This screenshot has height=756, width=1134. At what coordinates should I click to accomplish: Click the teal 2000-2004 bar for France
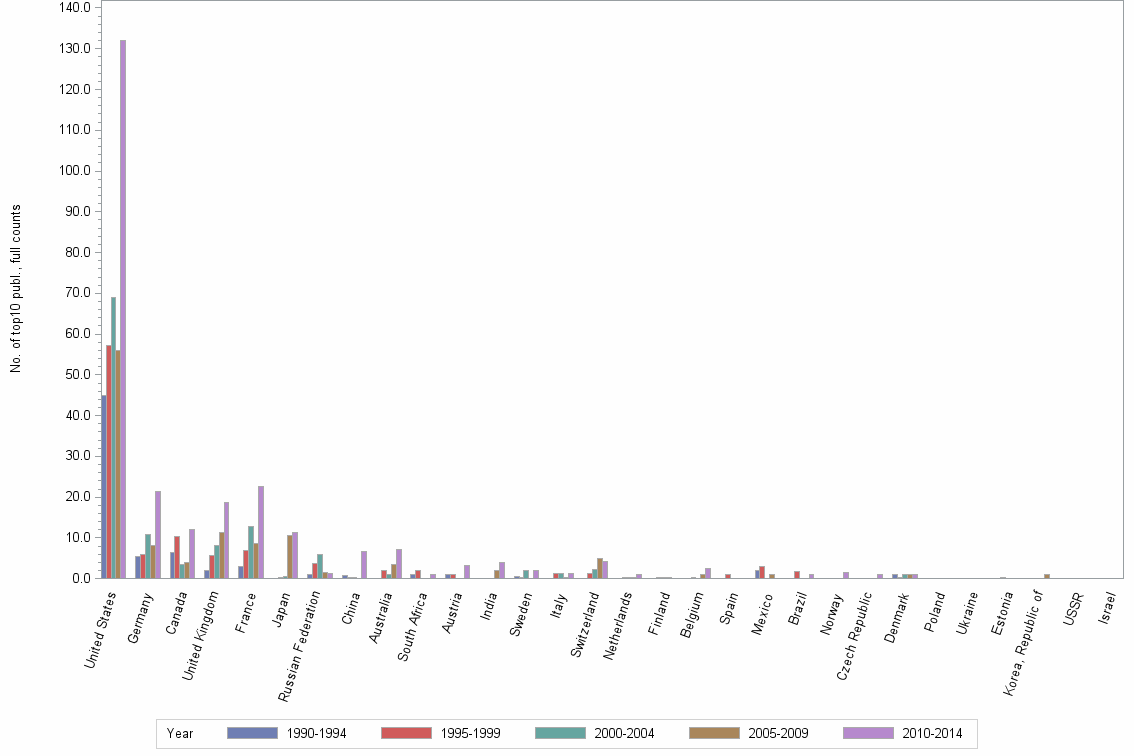point(250,555)
